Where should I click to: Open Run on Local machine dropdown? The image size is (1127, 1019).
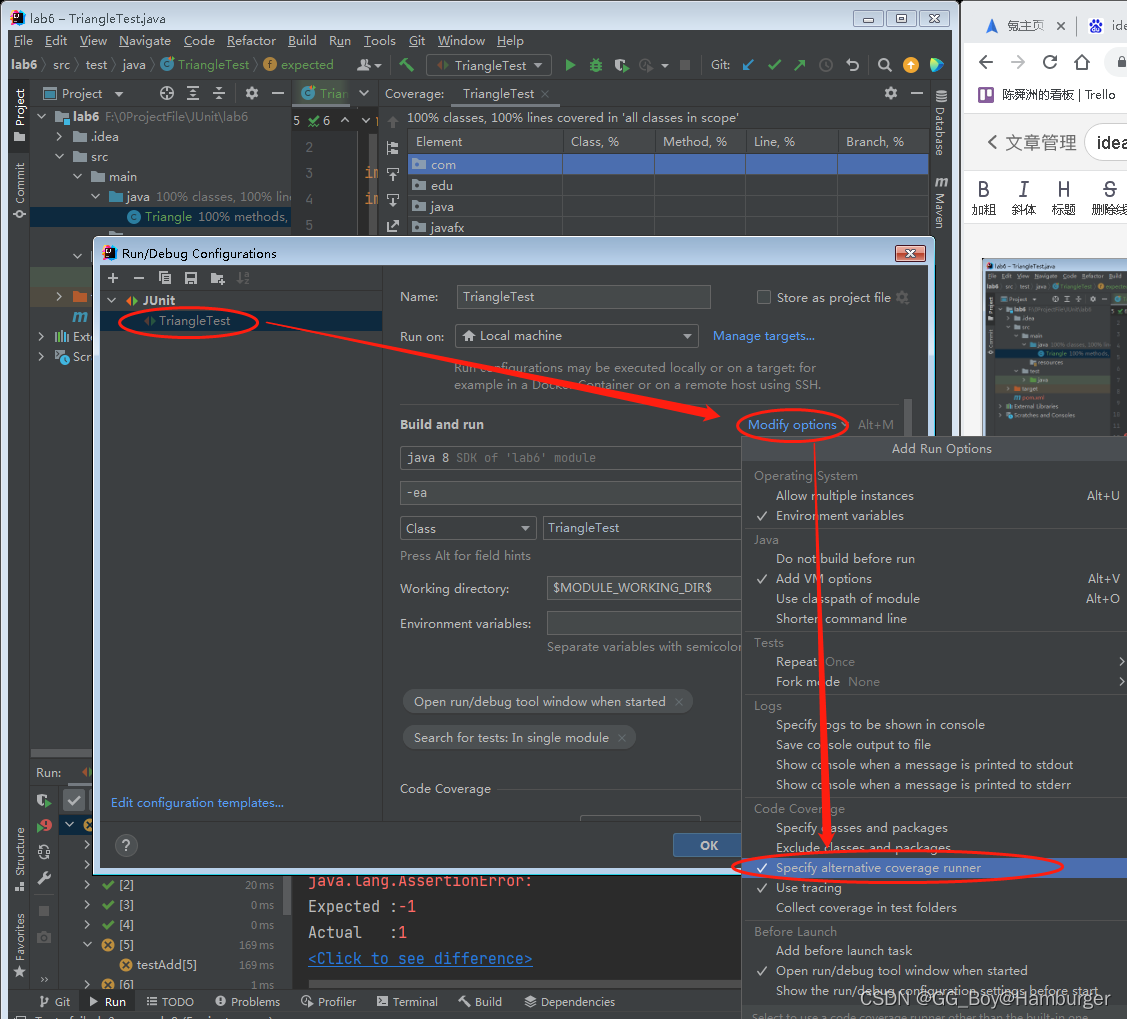(577, 336)
